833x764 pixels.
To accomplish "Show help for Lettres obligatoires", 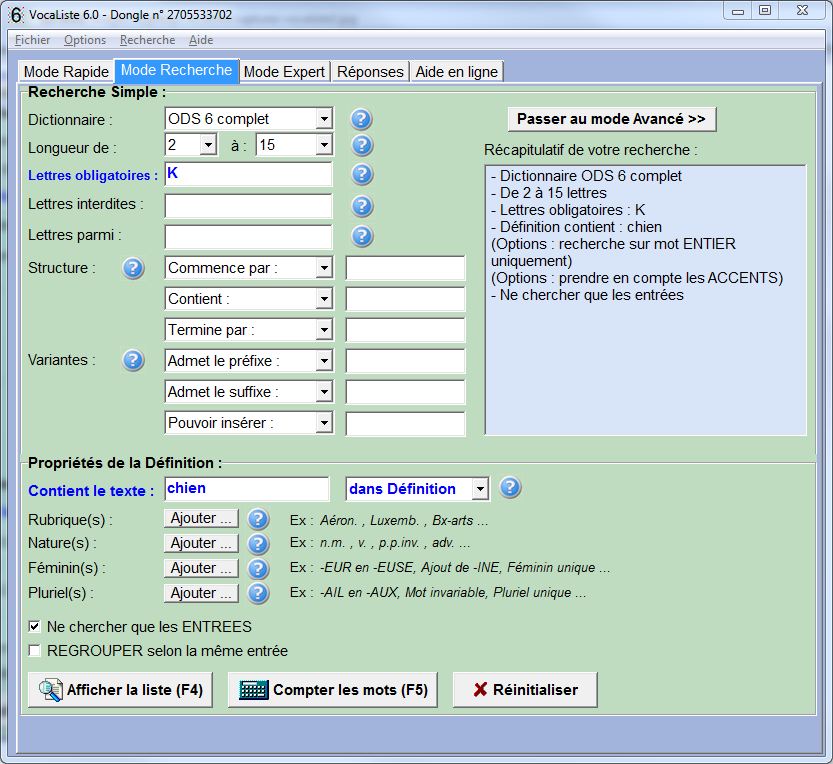I will 362,174.
